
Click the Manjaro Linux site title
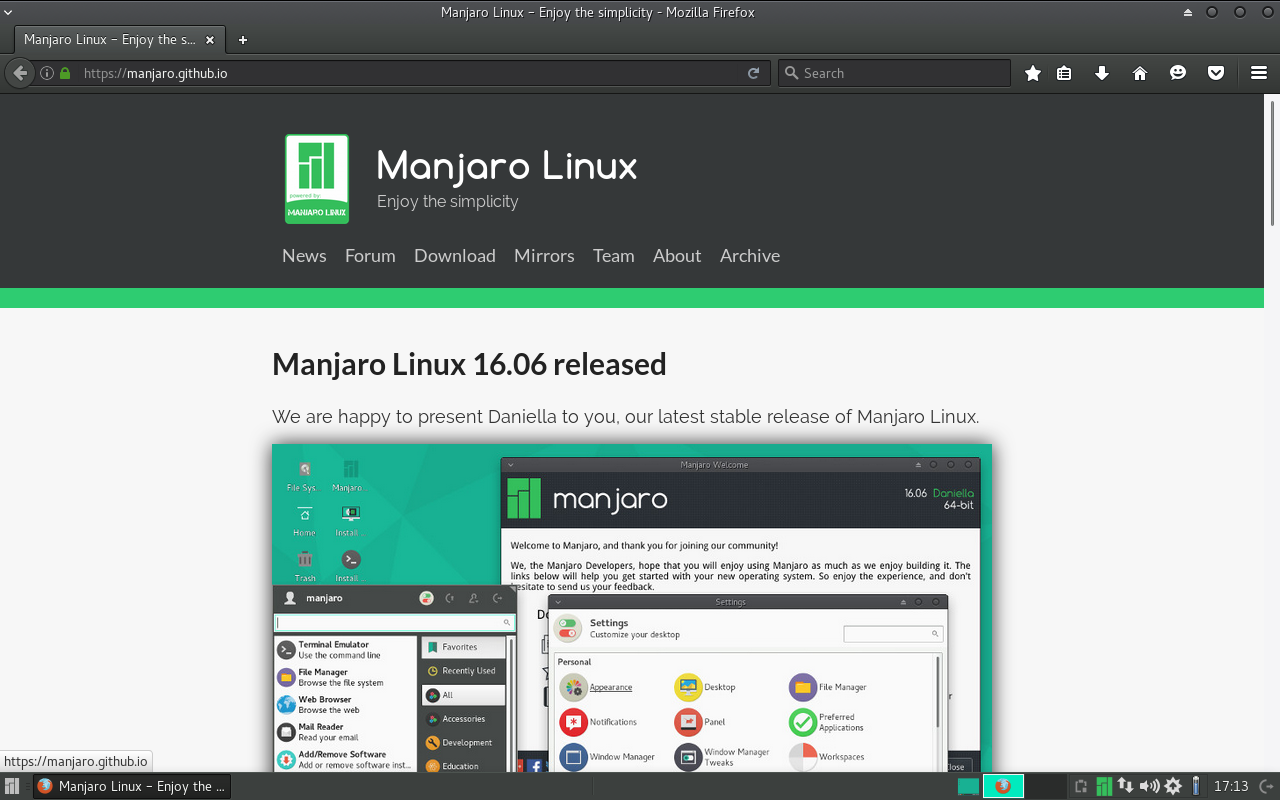point(507,166)
